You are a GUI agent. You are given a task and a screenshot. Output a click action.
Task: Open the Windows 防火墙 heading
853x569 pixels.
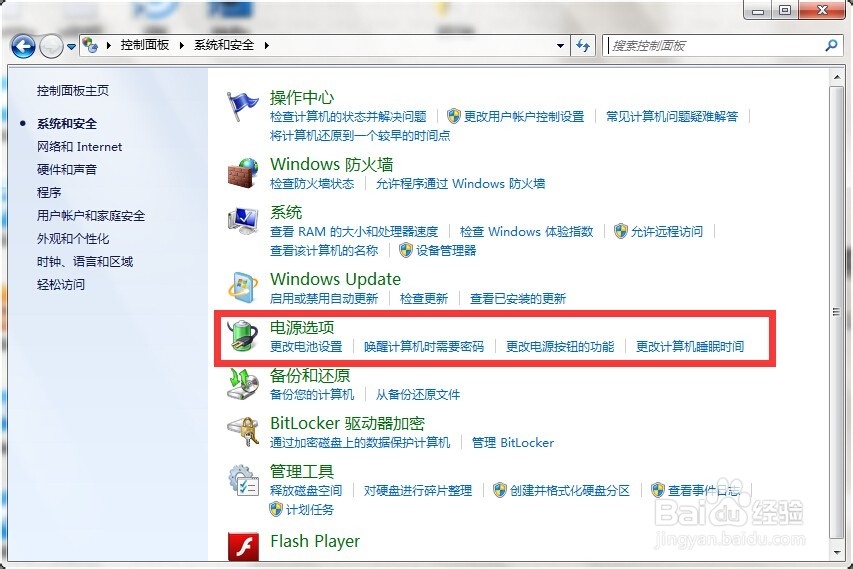coord(332,164)
